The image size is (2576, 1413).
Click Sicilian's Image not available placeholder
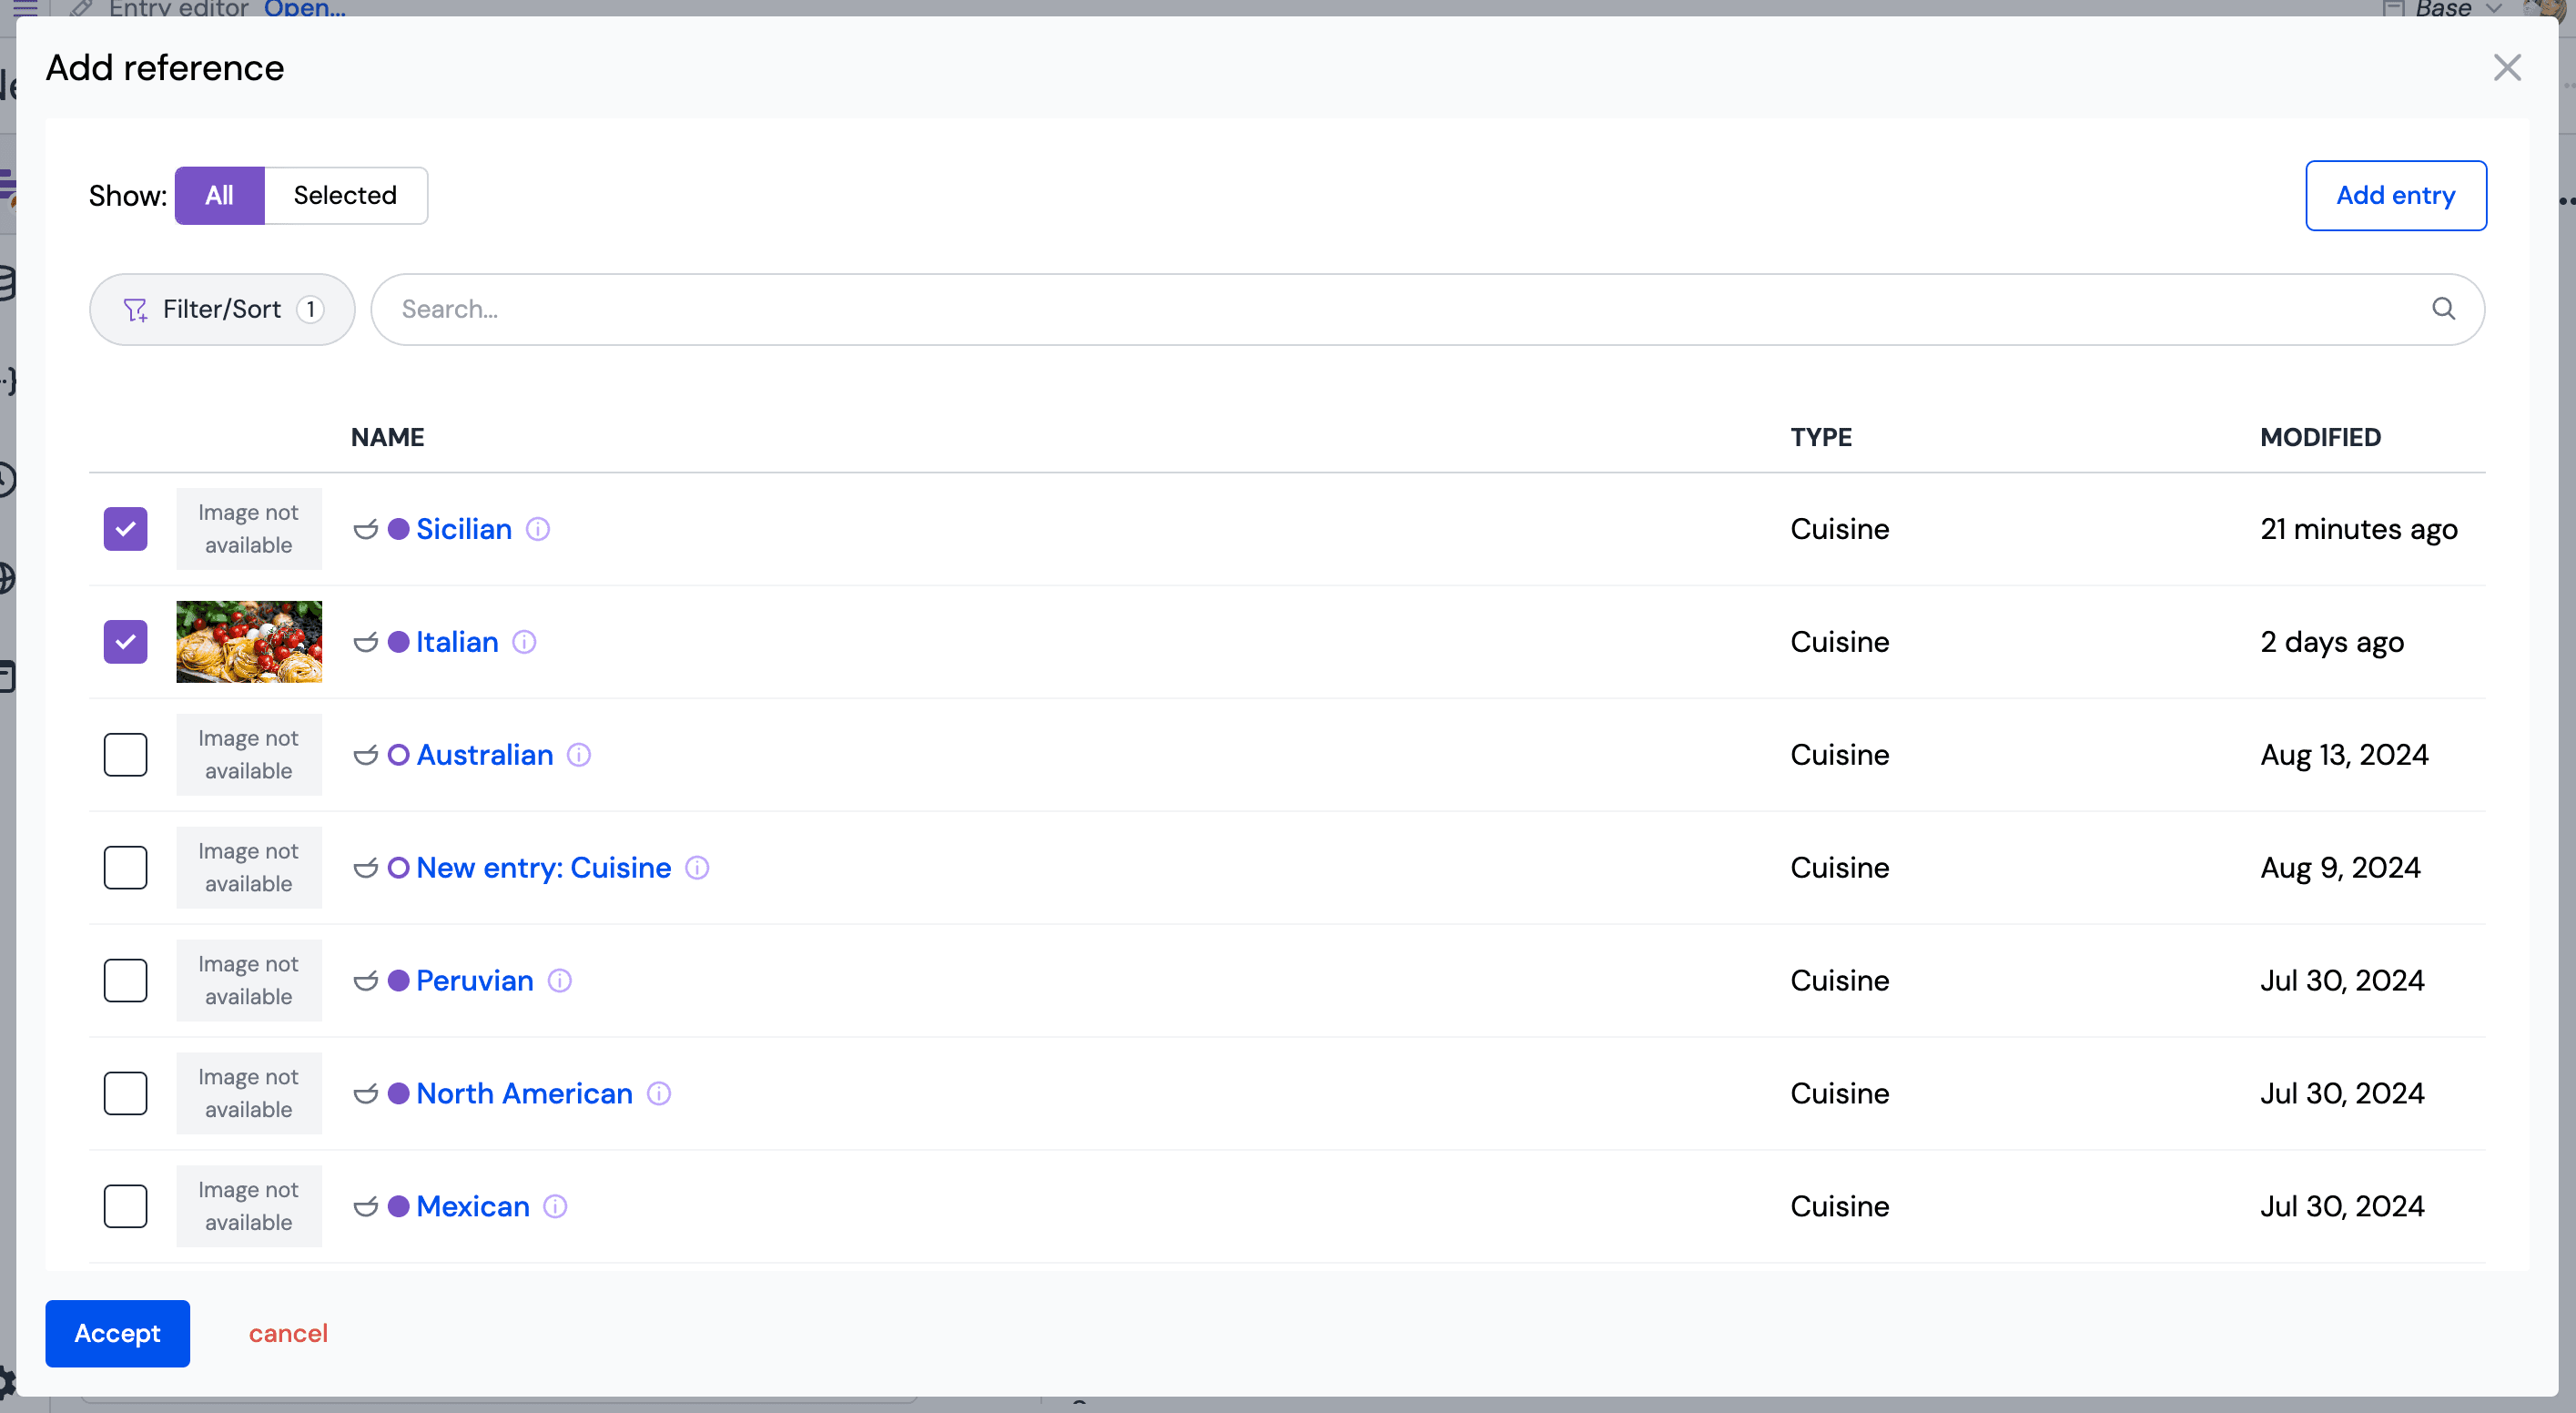[x=249, y=529]
